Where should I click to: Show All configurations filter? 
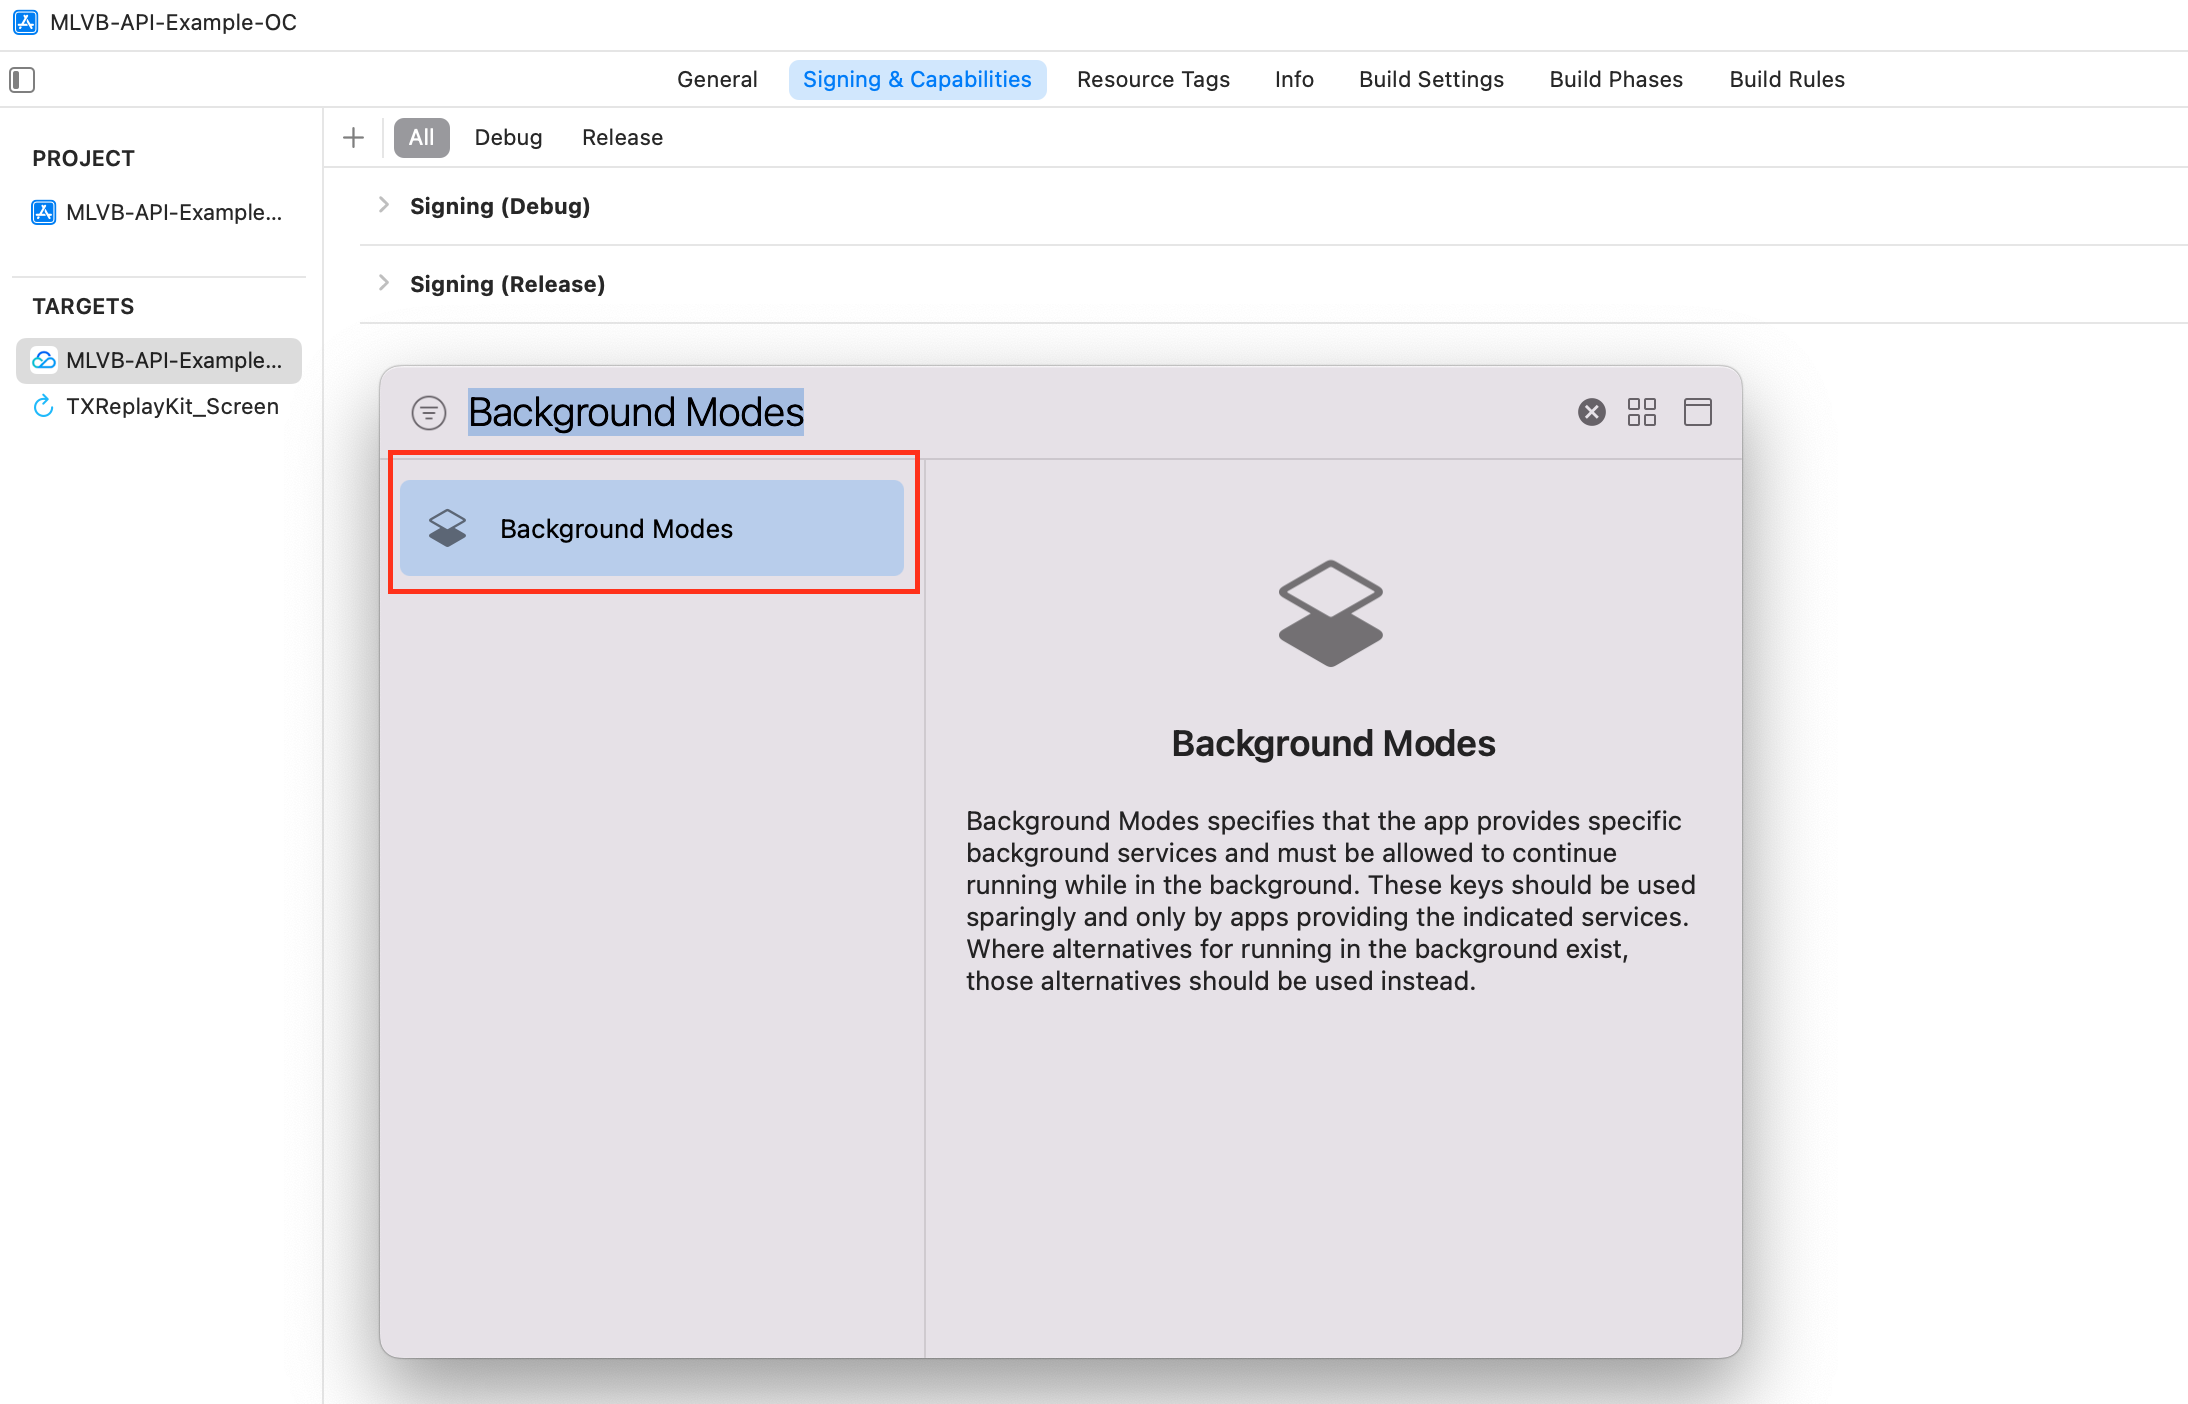tap(421, 137)
